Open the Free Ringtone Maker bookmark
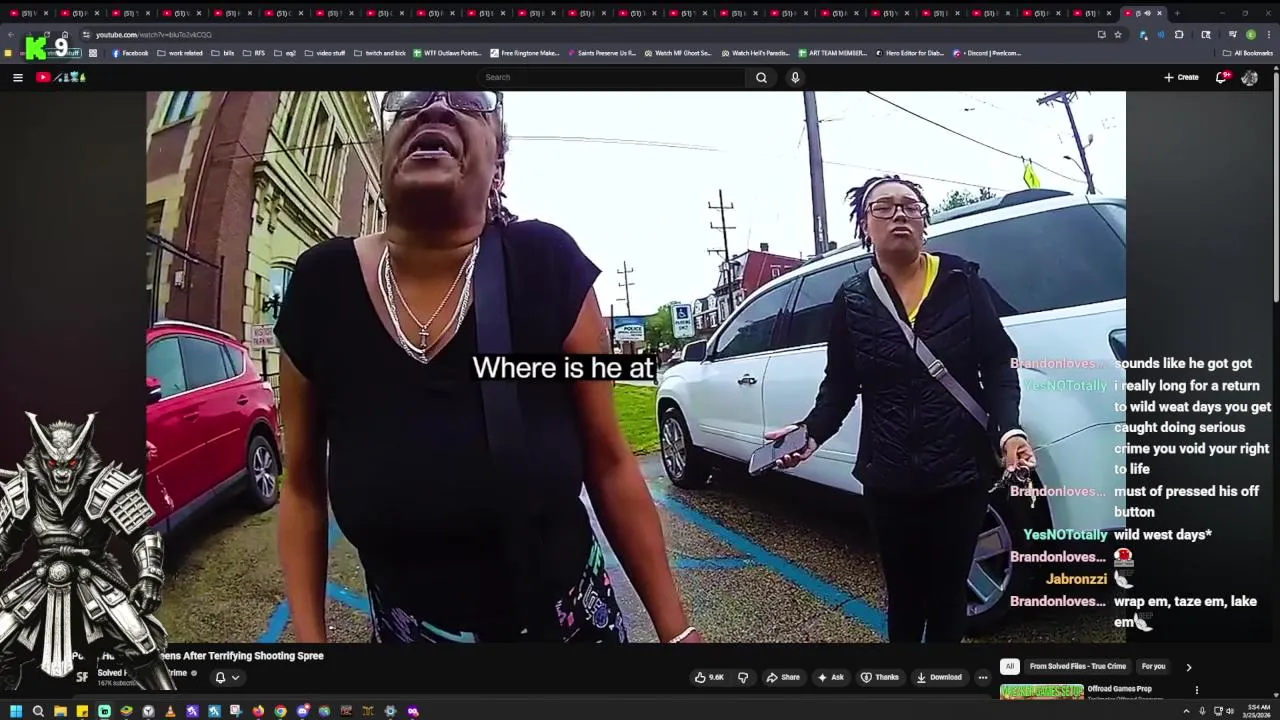This screenshot has width=1280, height=720. 524,53
